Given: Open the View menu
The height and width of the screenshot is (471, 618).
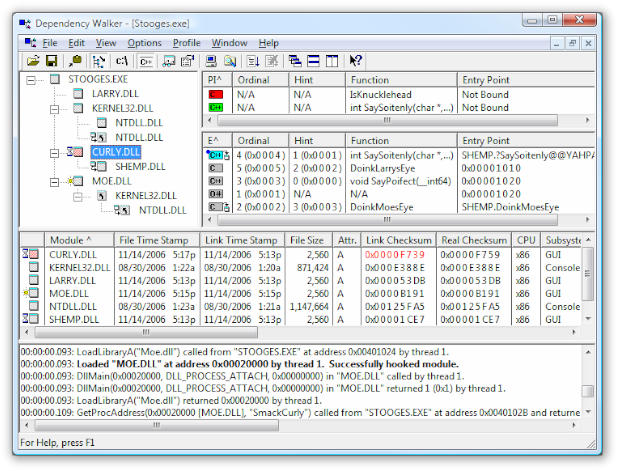Looking at the screenshot, I should pos(106,43).
